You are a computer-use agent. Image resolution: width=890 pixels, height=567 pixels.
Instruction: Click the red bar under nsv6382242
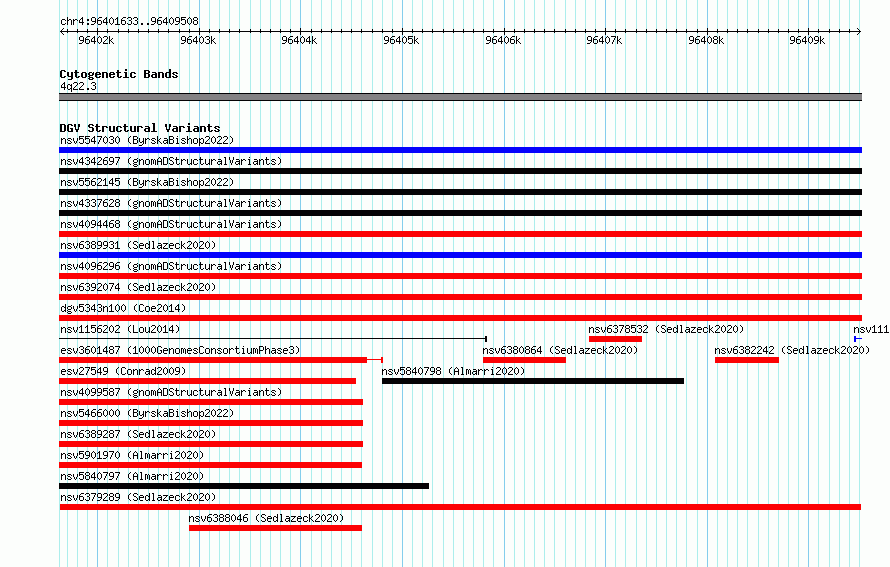click(747, 360)
